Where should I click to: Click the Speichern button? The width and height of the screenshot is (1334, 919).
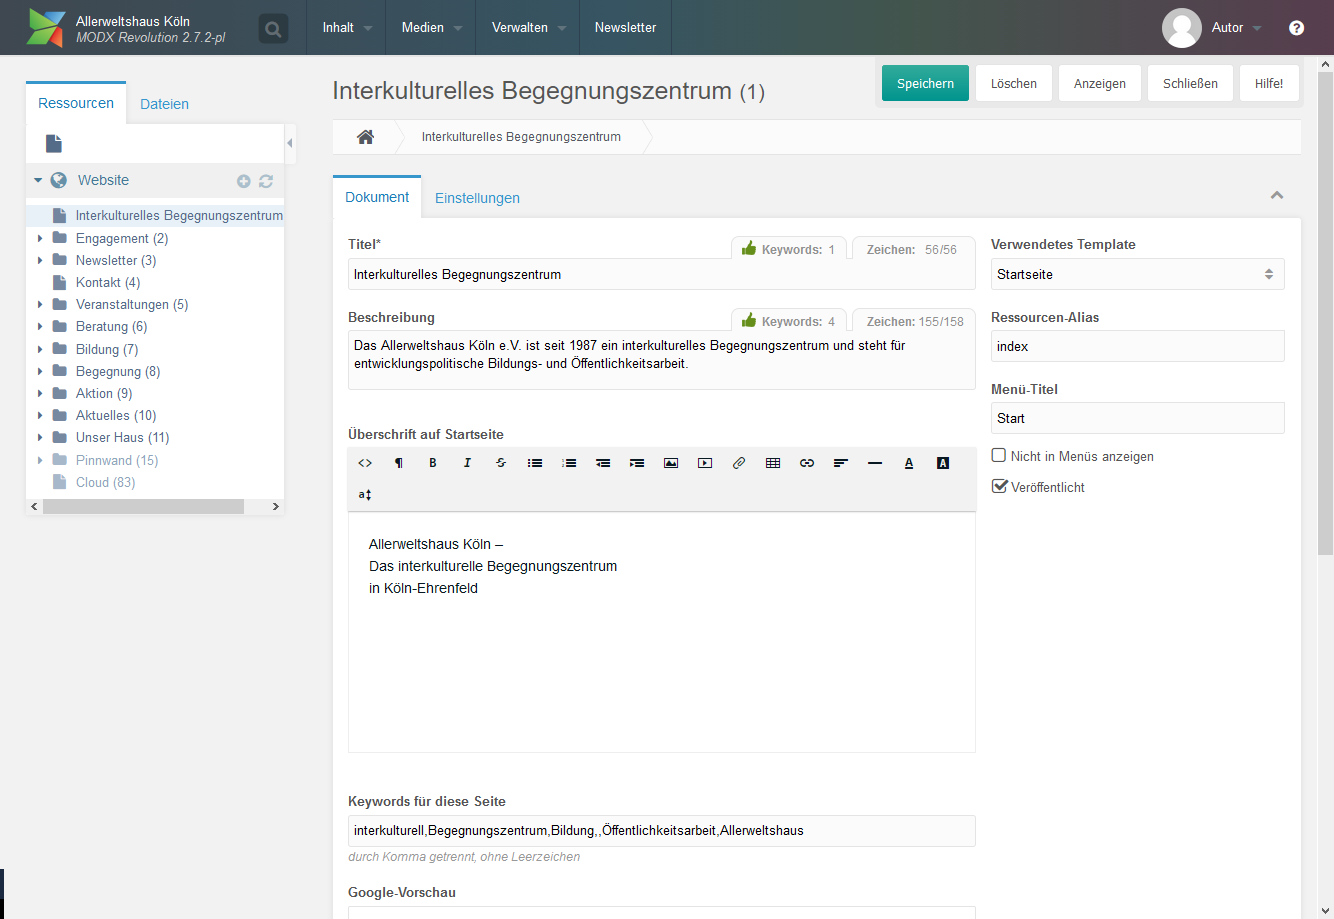click(925, 83)
